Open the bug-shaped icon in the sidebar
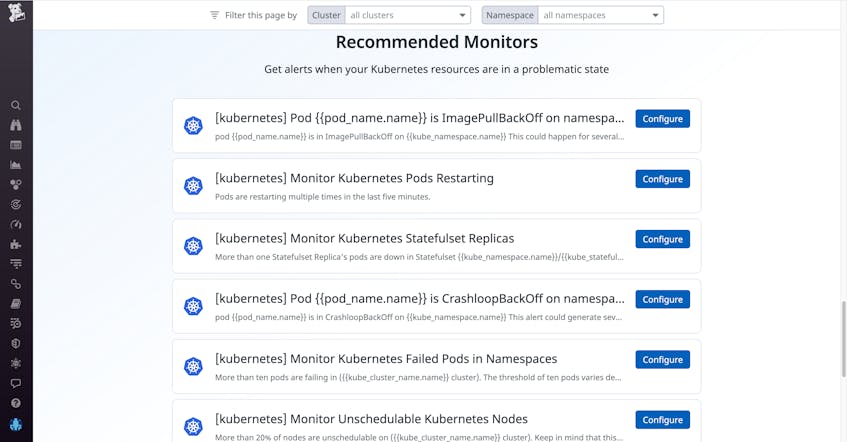The height and width of the screenshot is (442, 847). point(16,363)
